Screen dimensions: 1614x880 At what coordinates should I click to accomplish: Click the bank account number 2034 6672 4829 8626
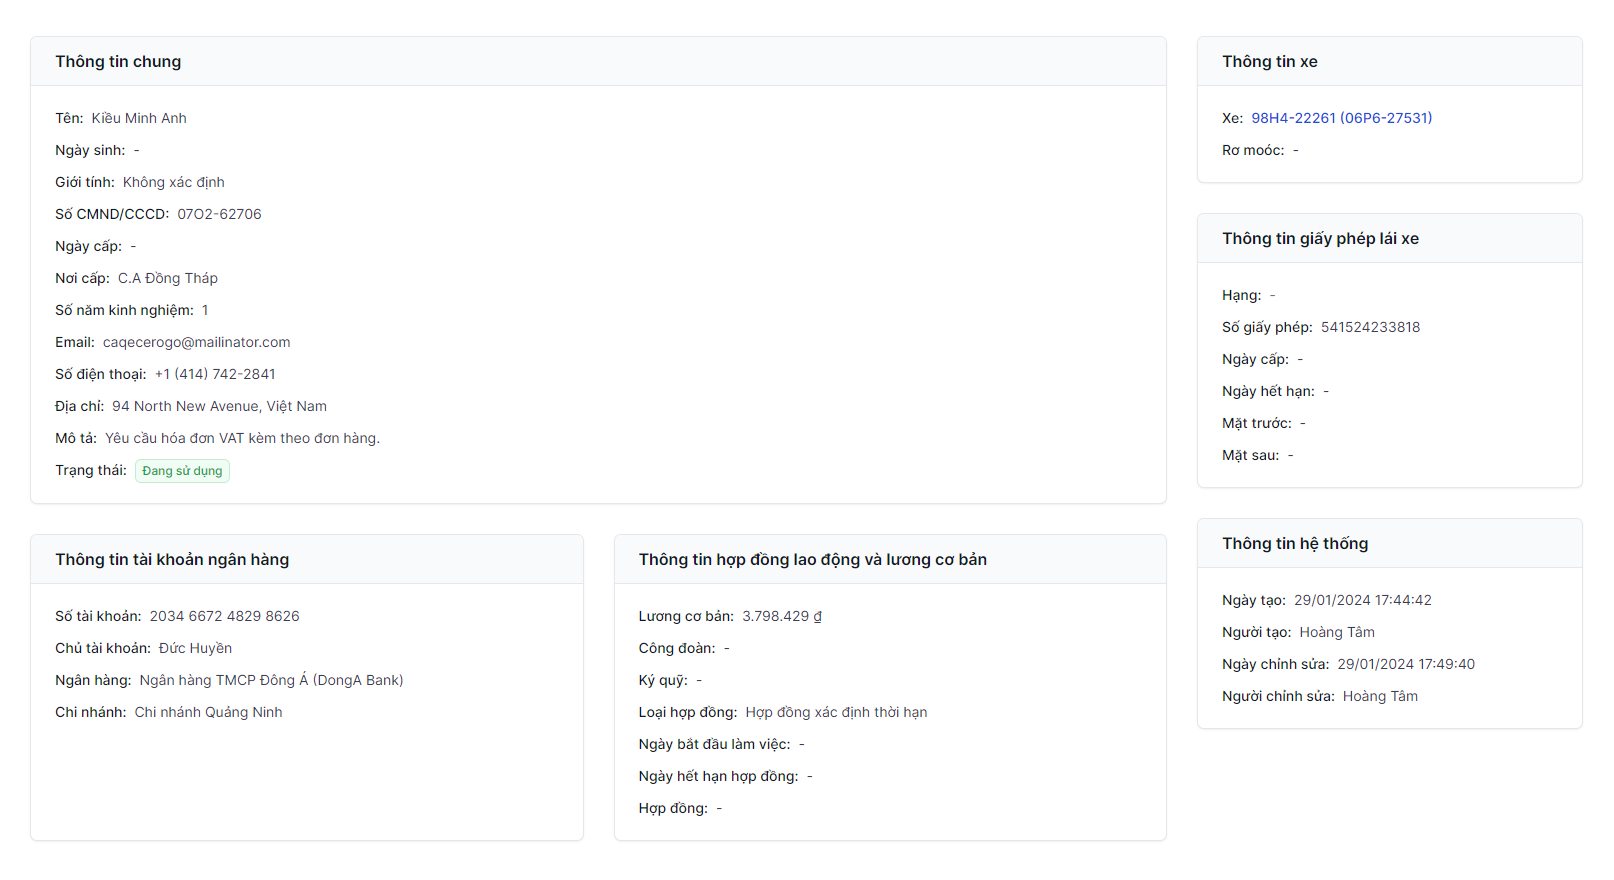[224, 616]
